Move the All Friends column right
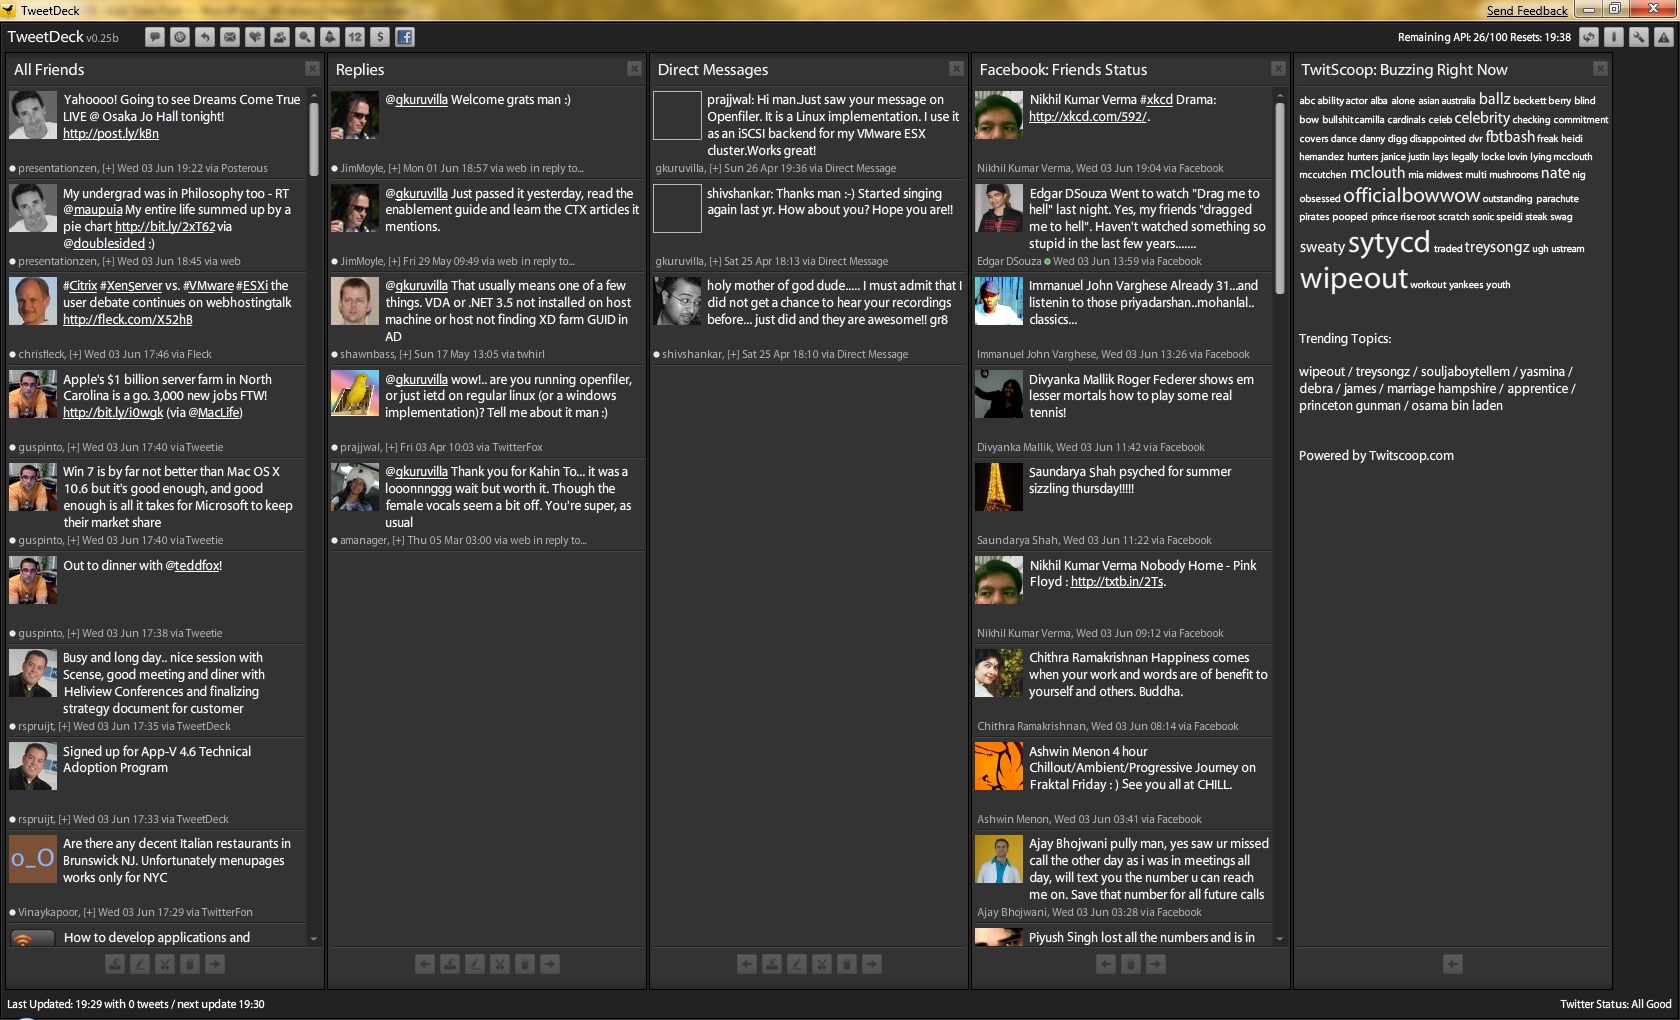Screen dimensions: 1680x1020 [215, 964]
